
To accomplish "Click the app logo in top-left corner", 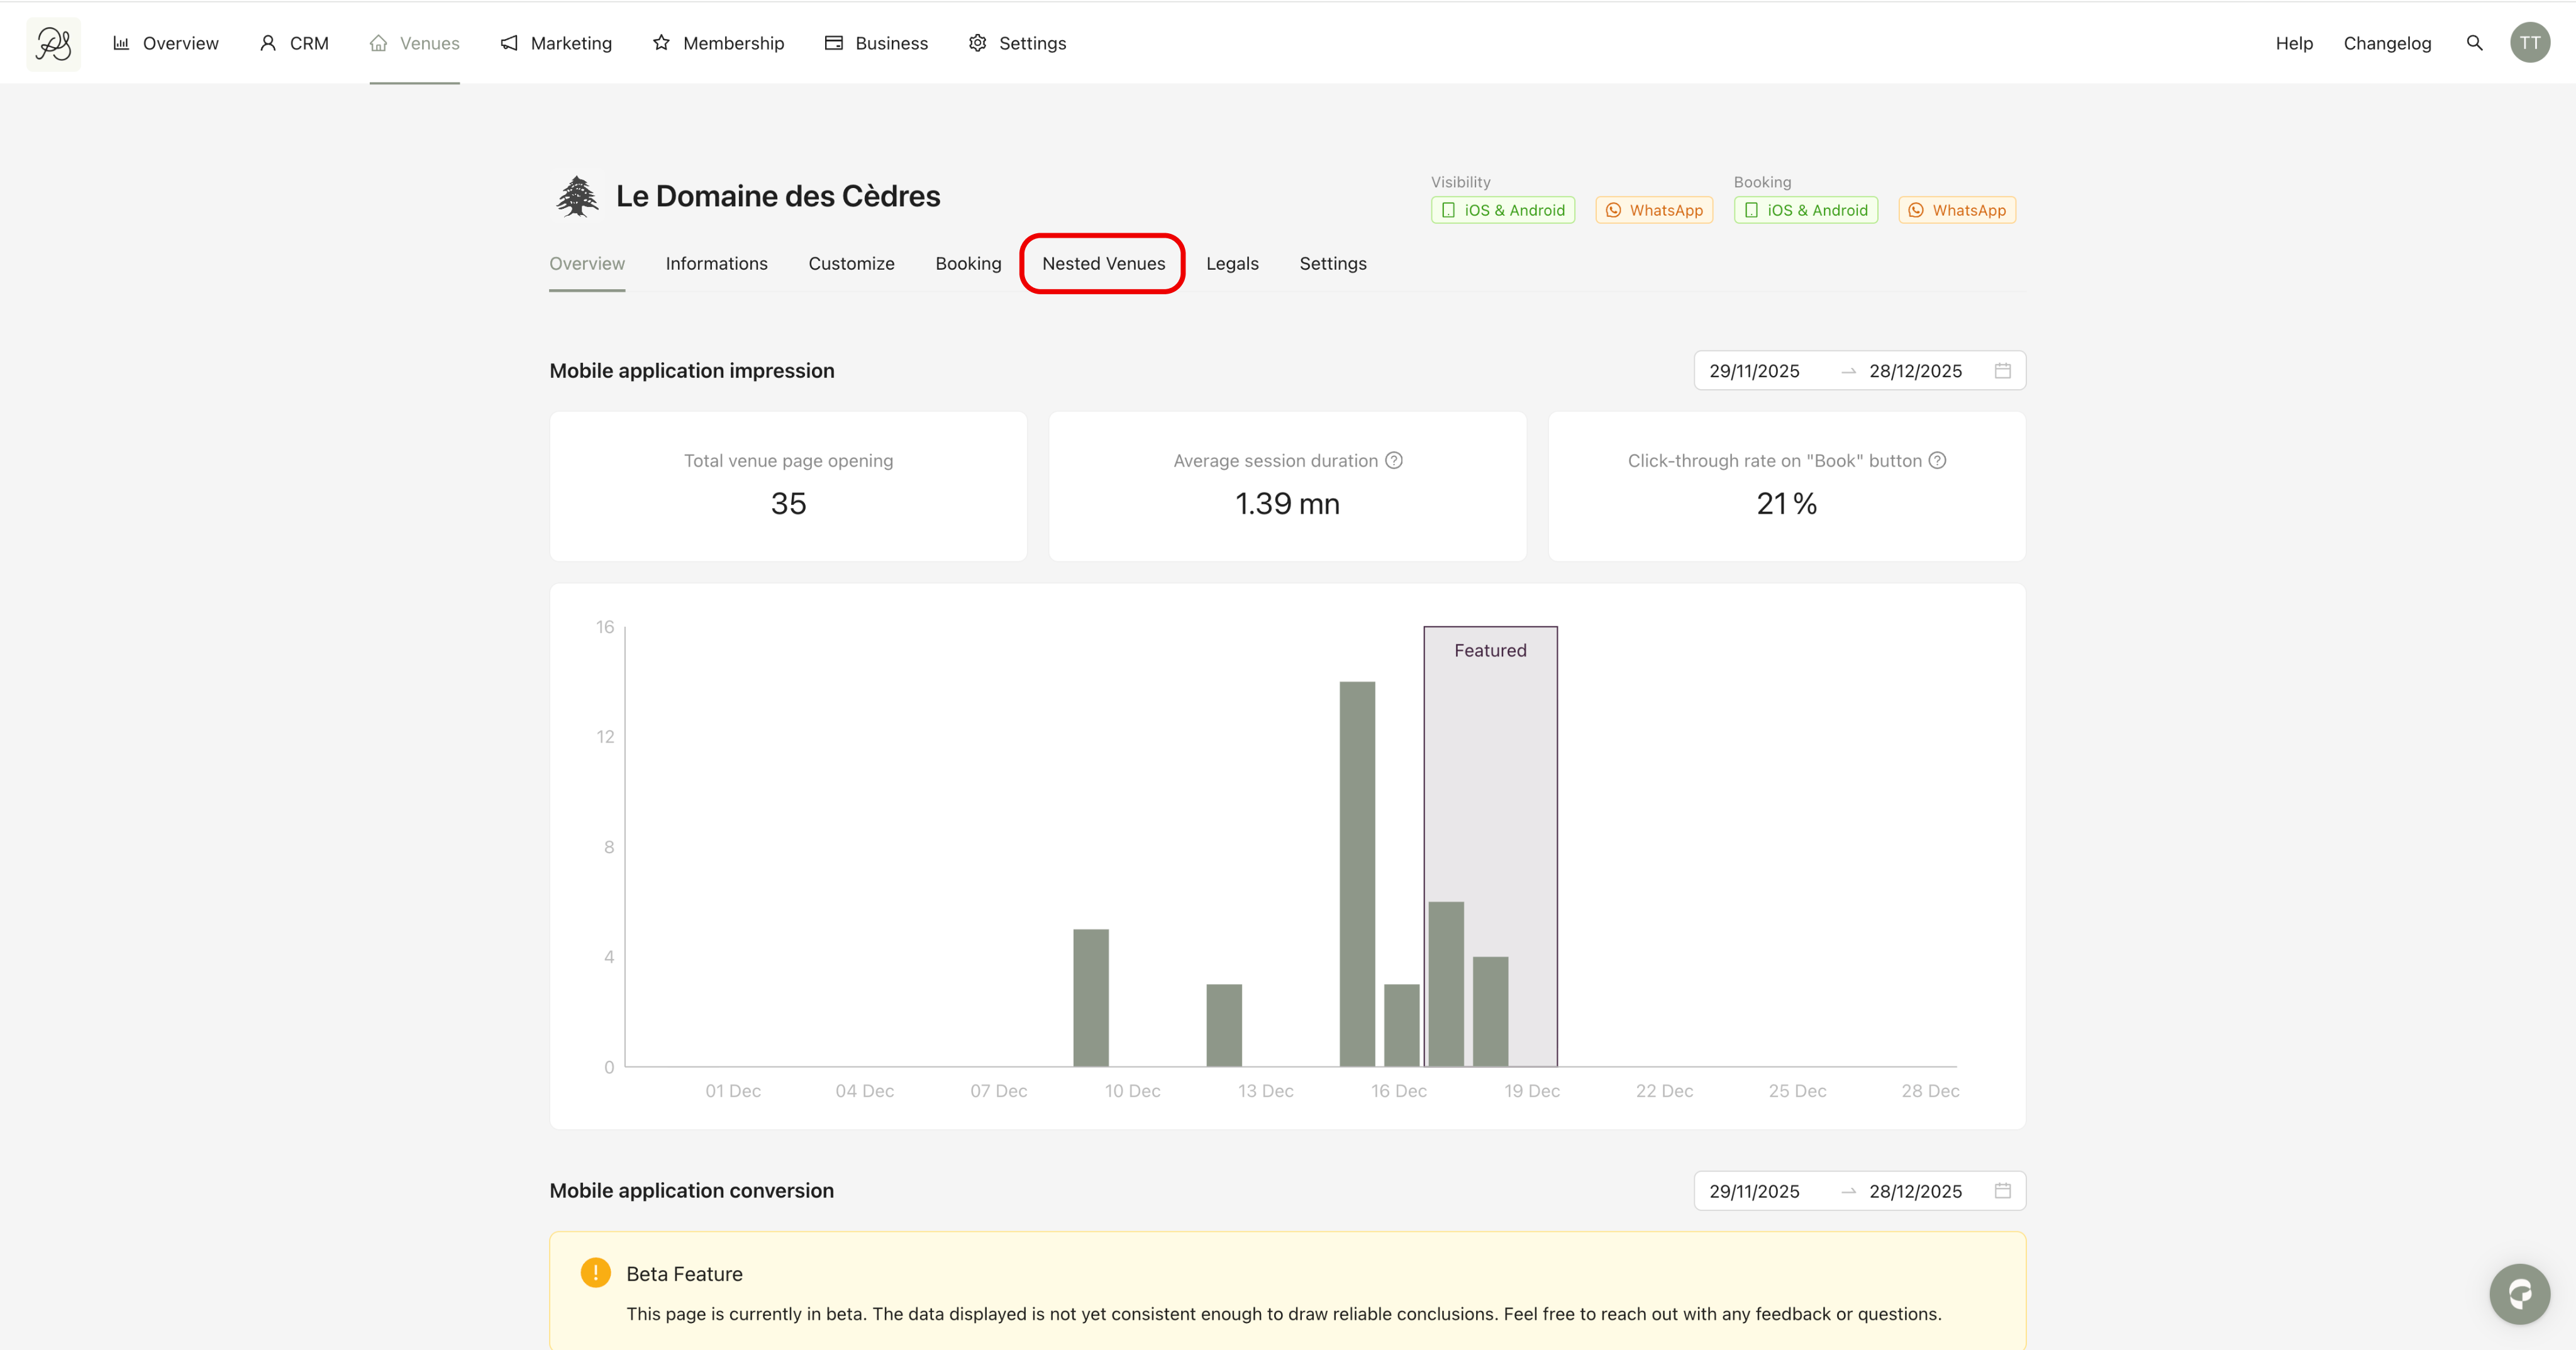I will [x=53, y=43].
